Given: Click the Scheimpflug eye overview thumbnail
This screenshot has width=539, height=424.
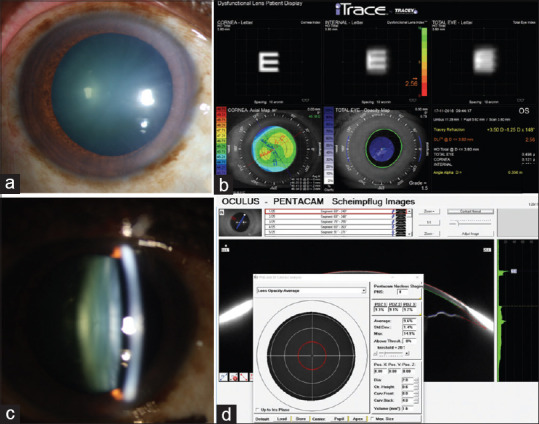Looking at the screenshot, I should (x=240, y=222).
